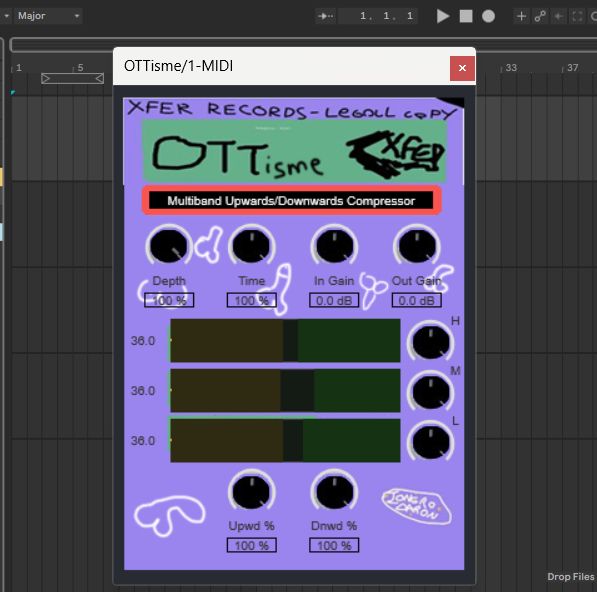Click the Time 100 % value box
597x592 pixels.
point(252,300)
